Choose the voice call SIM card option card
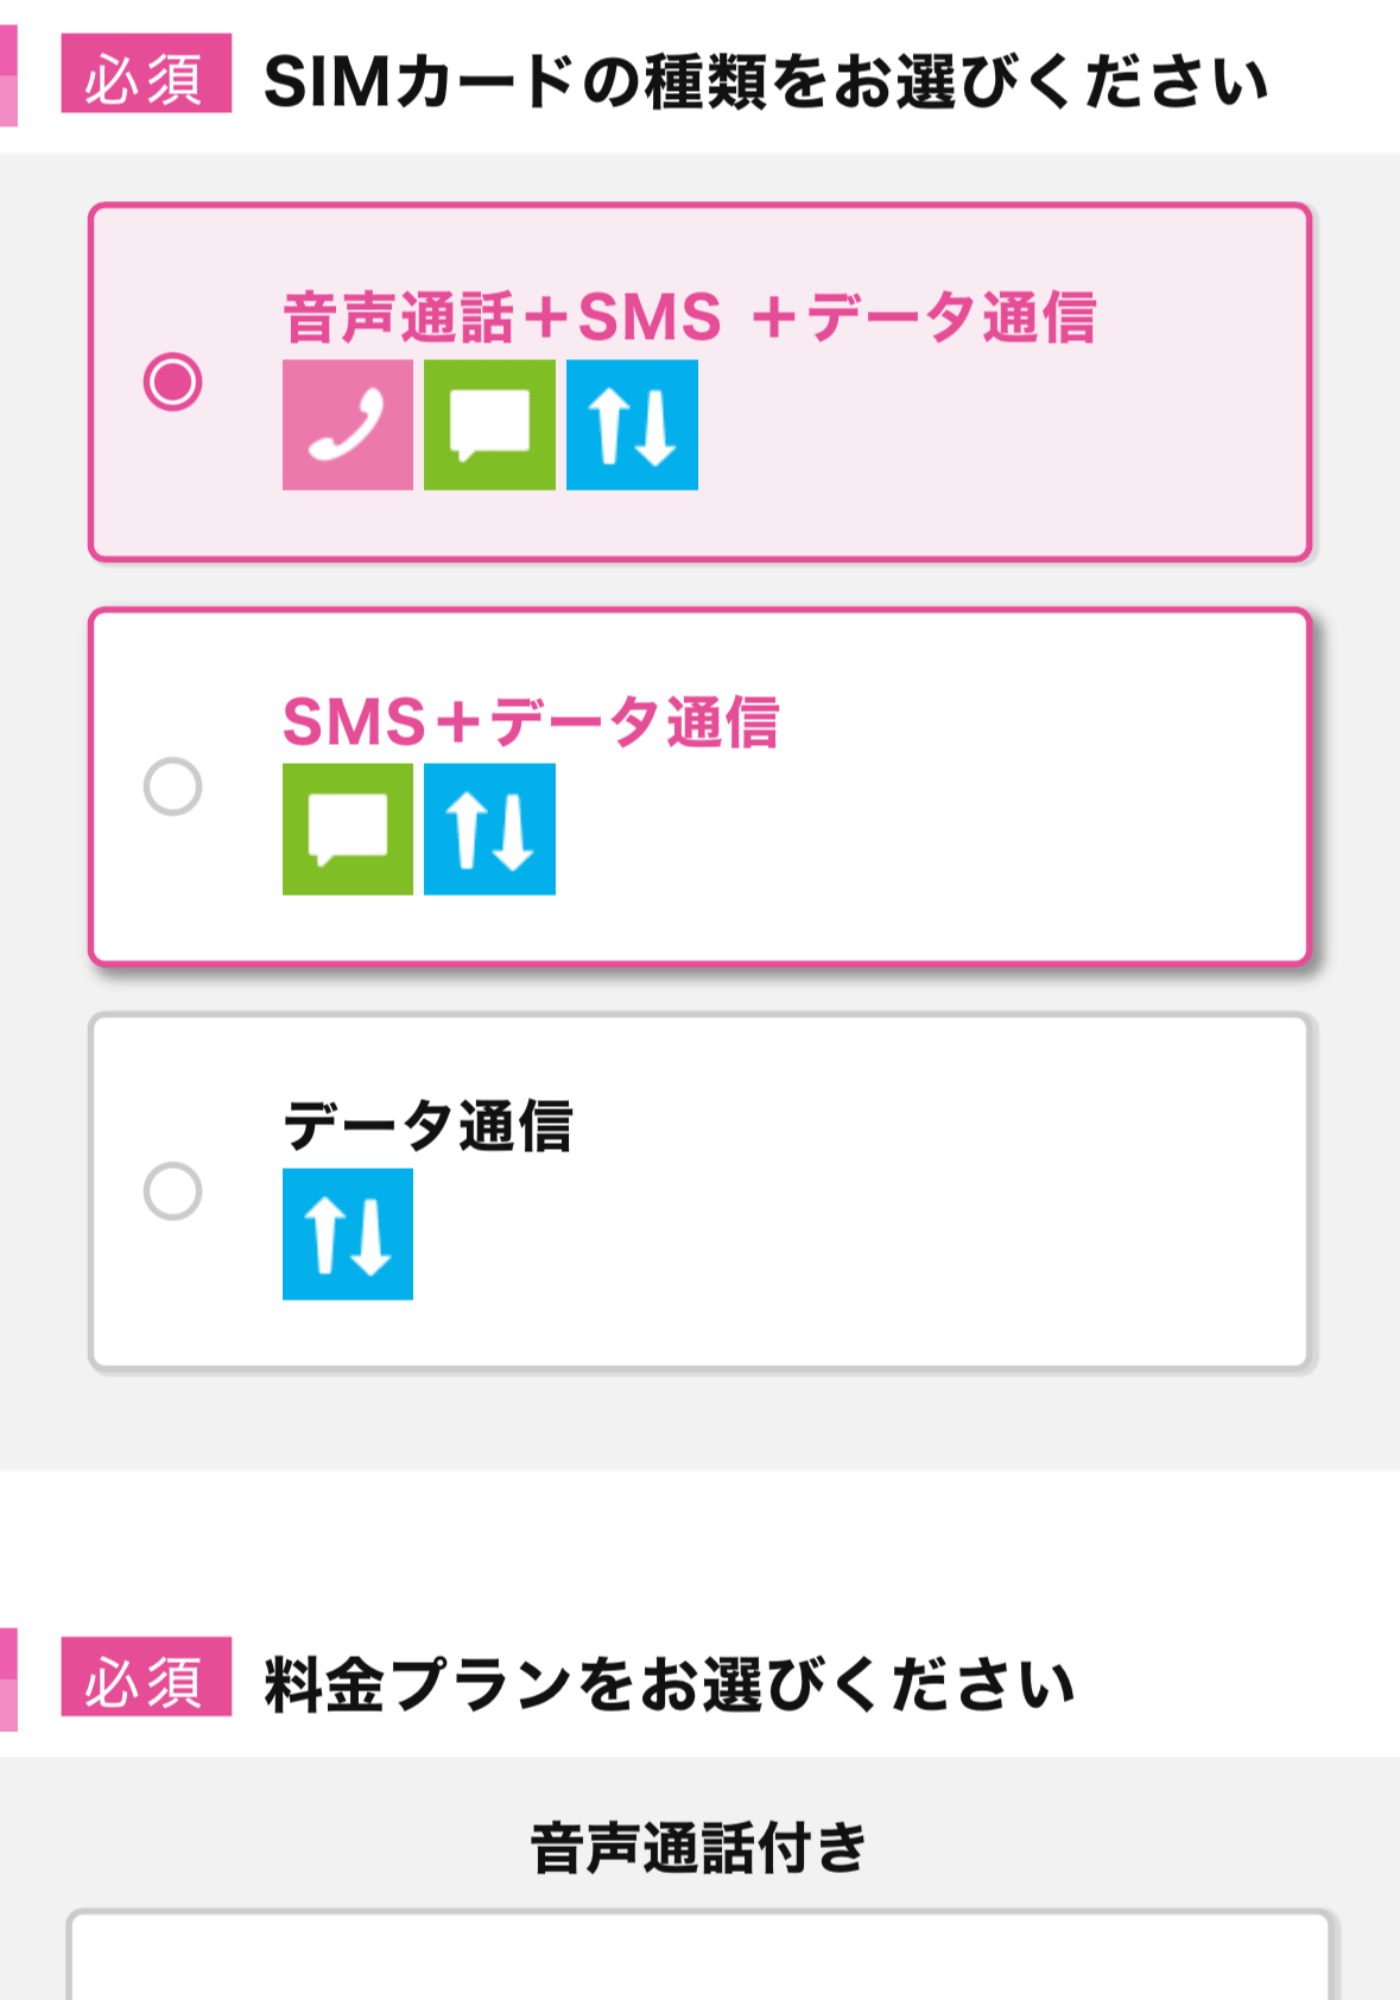Viewport: 1400px width, 2000px height. point(700,382)
